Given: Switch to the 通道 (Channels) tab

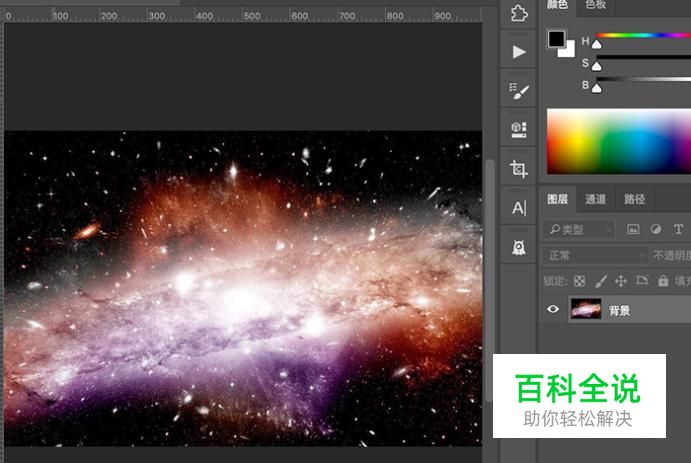Looking at the screenshot, I should pos(595,199).
